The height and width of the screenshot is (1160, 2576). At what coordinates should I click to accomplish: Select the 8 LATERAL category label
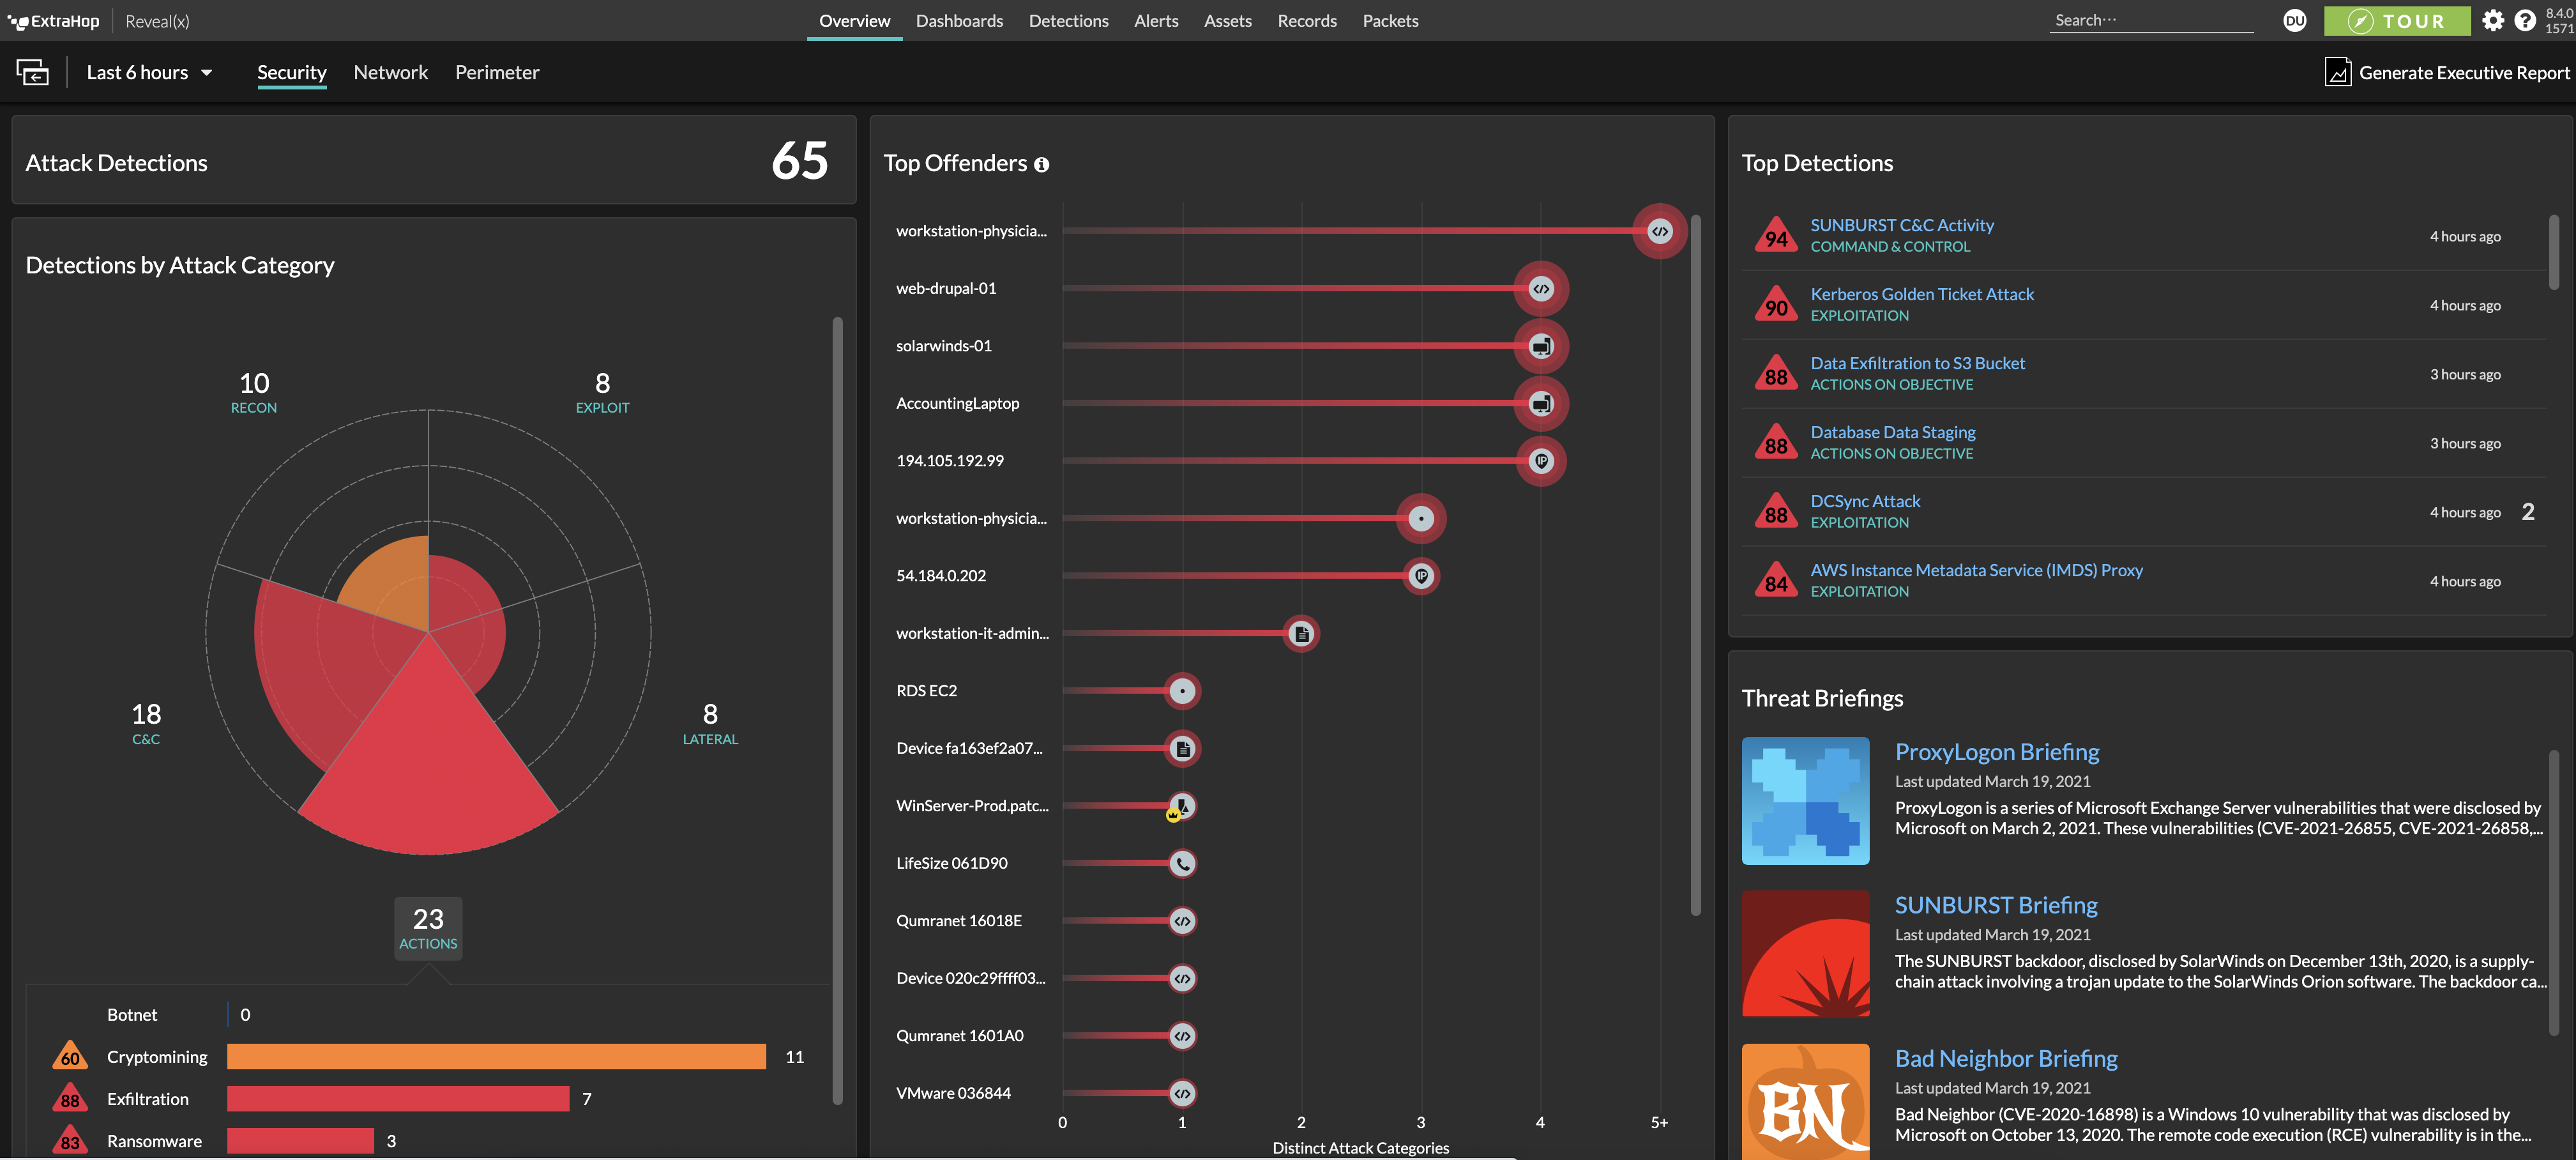pos(710,724)
